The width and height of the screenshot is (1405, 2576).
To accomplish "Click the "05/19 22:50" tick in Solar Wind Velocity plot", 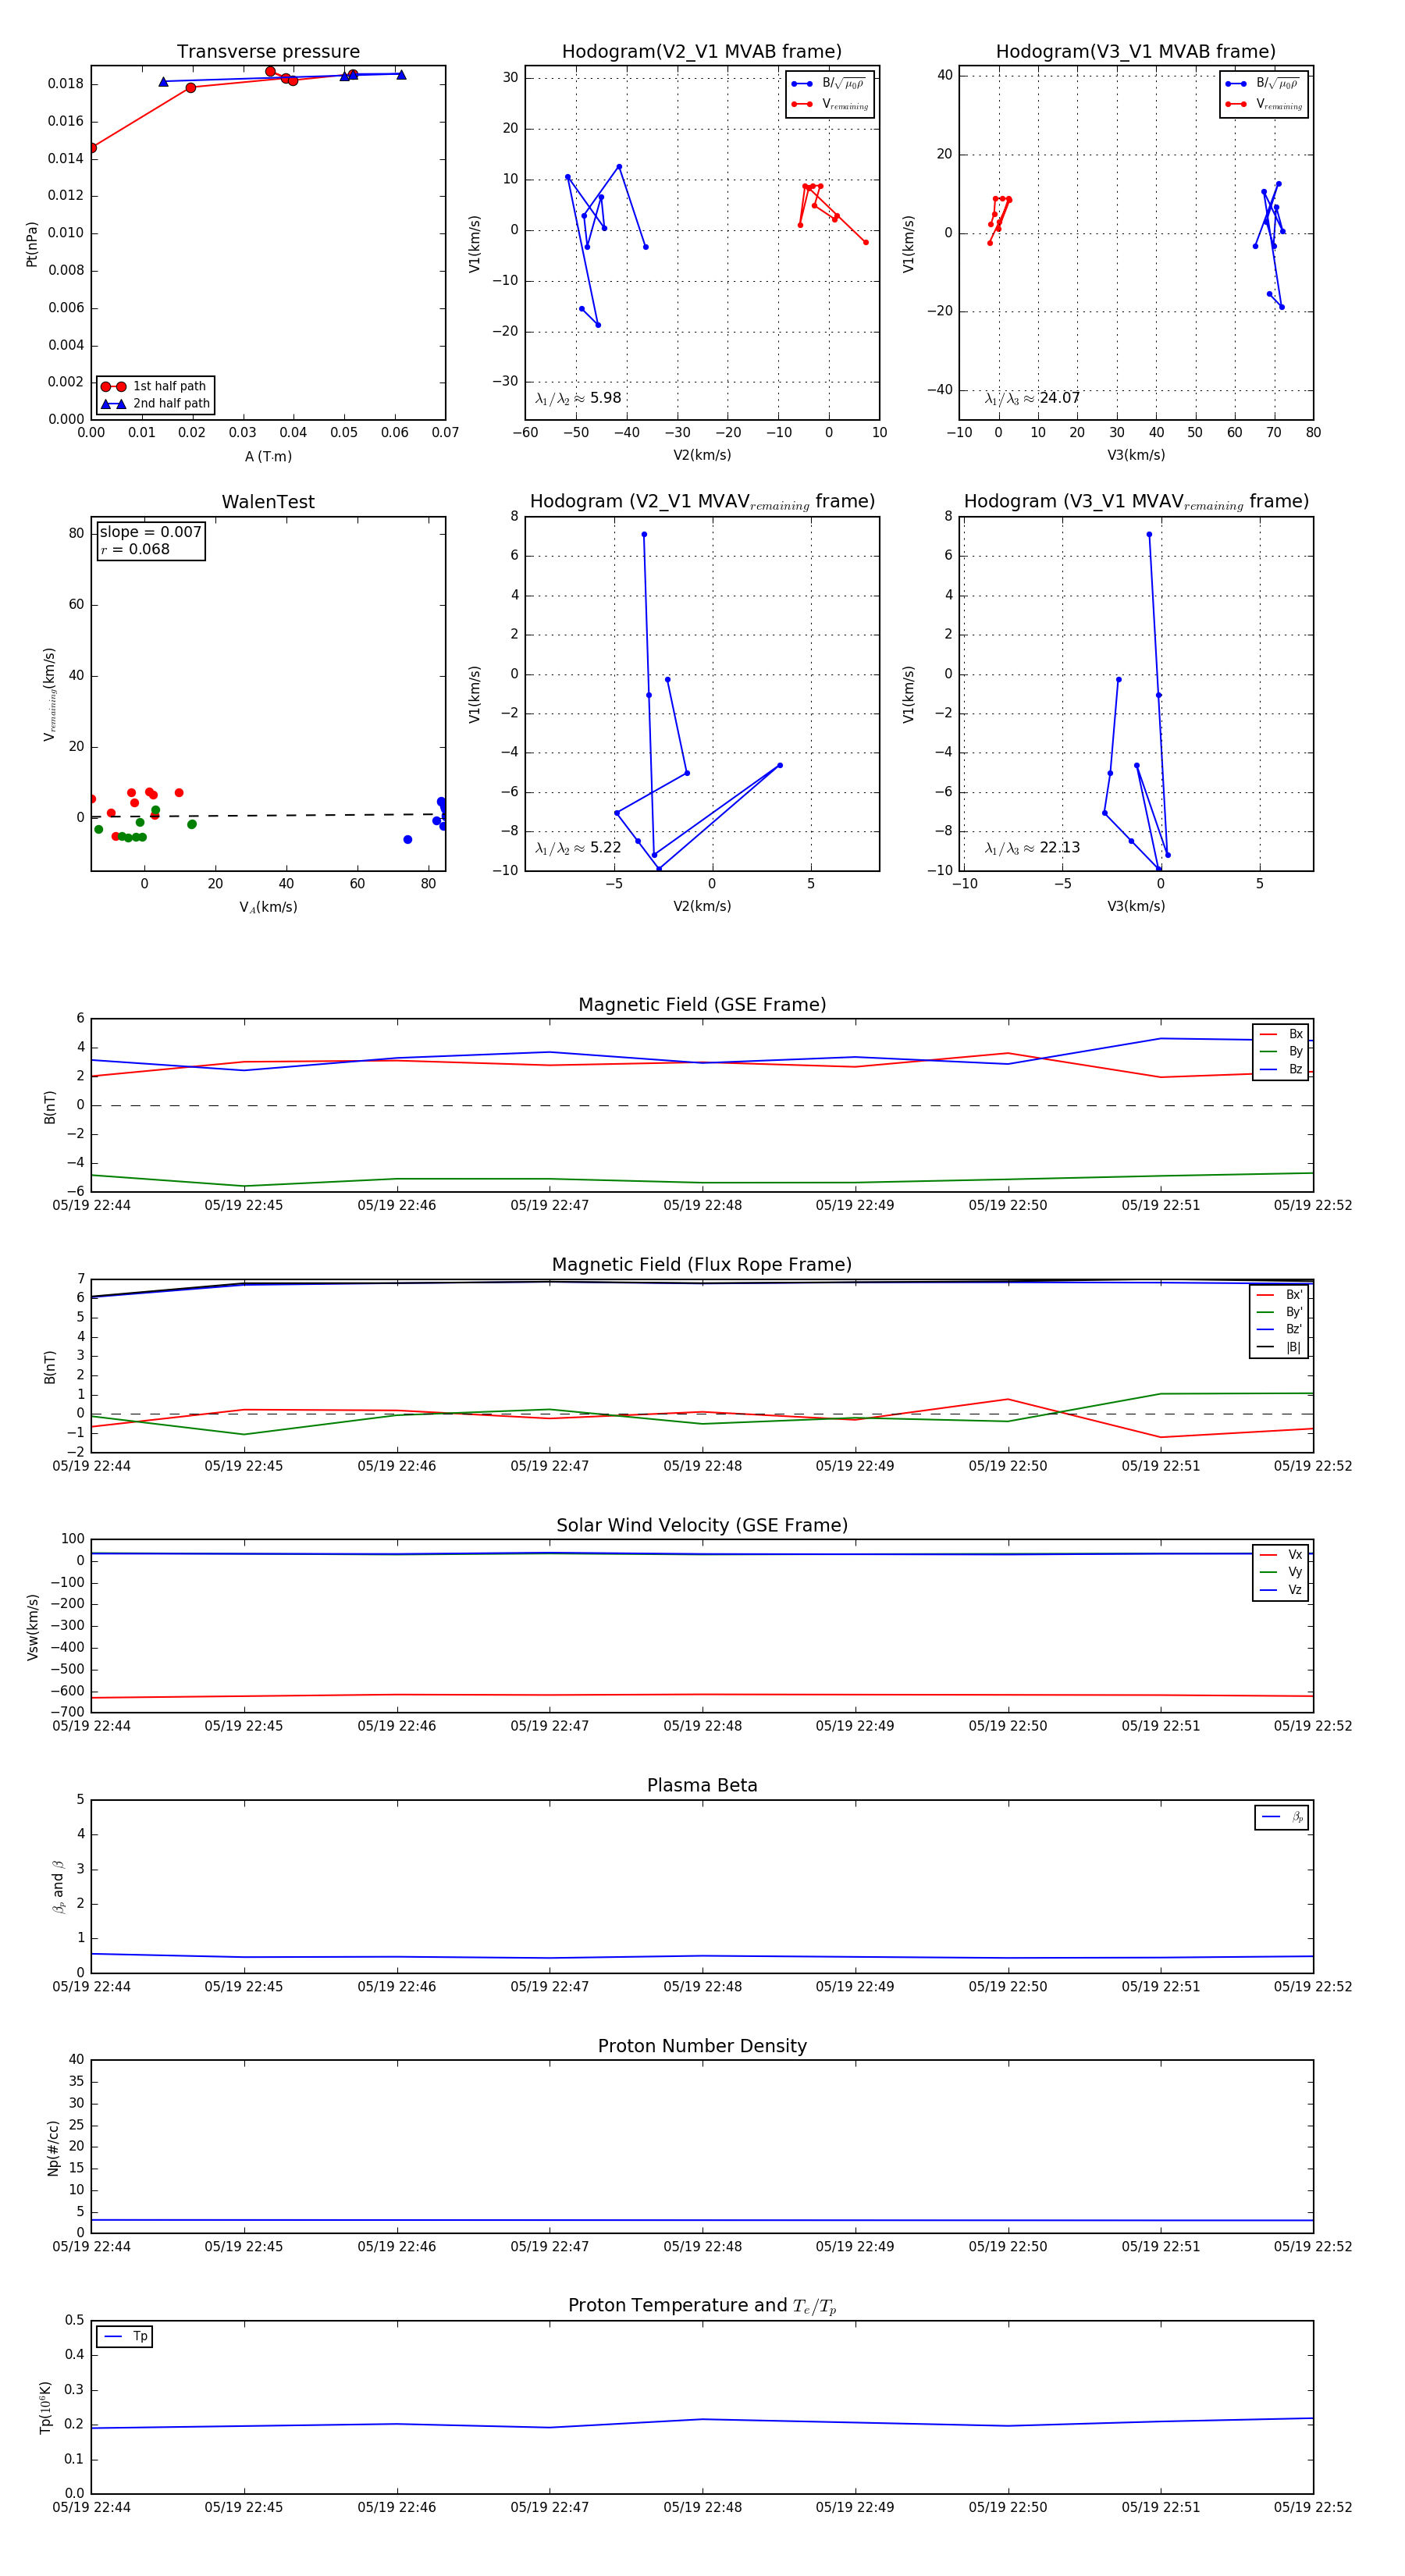I will 1007,1726.
